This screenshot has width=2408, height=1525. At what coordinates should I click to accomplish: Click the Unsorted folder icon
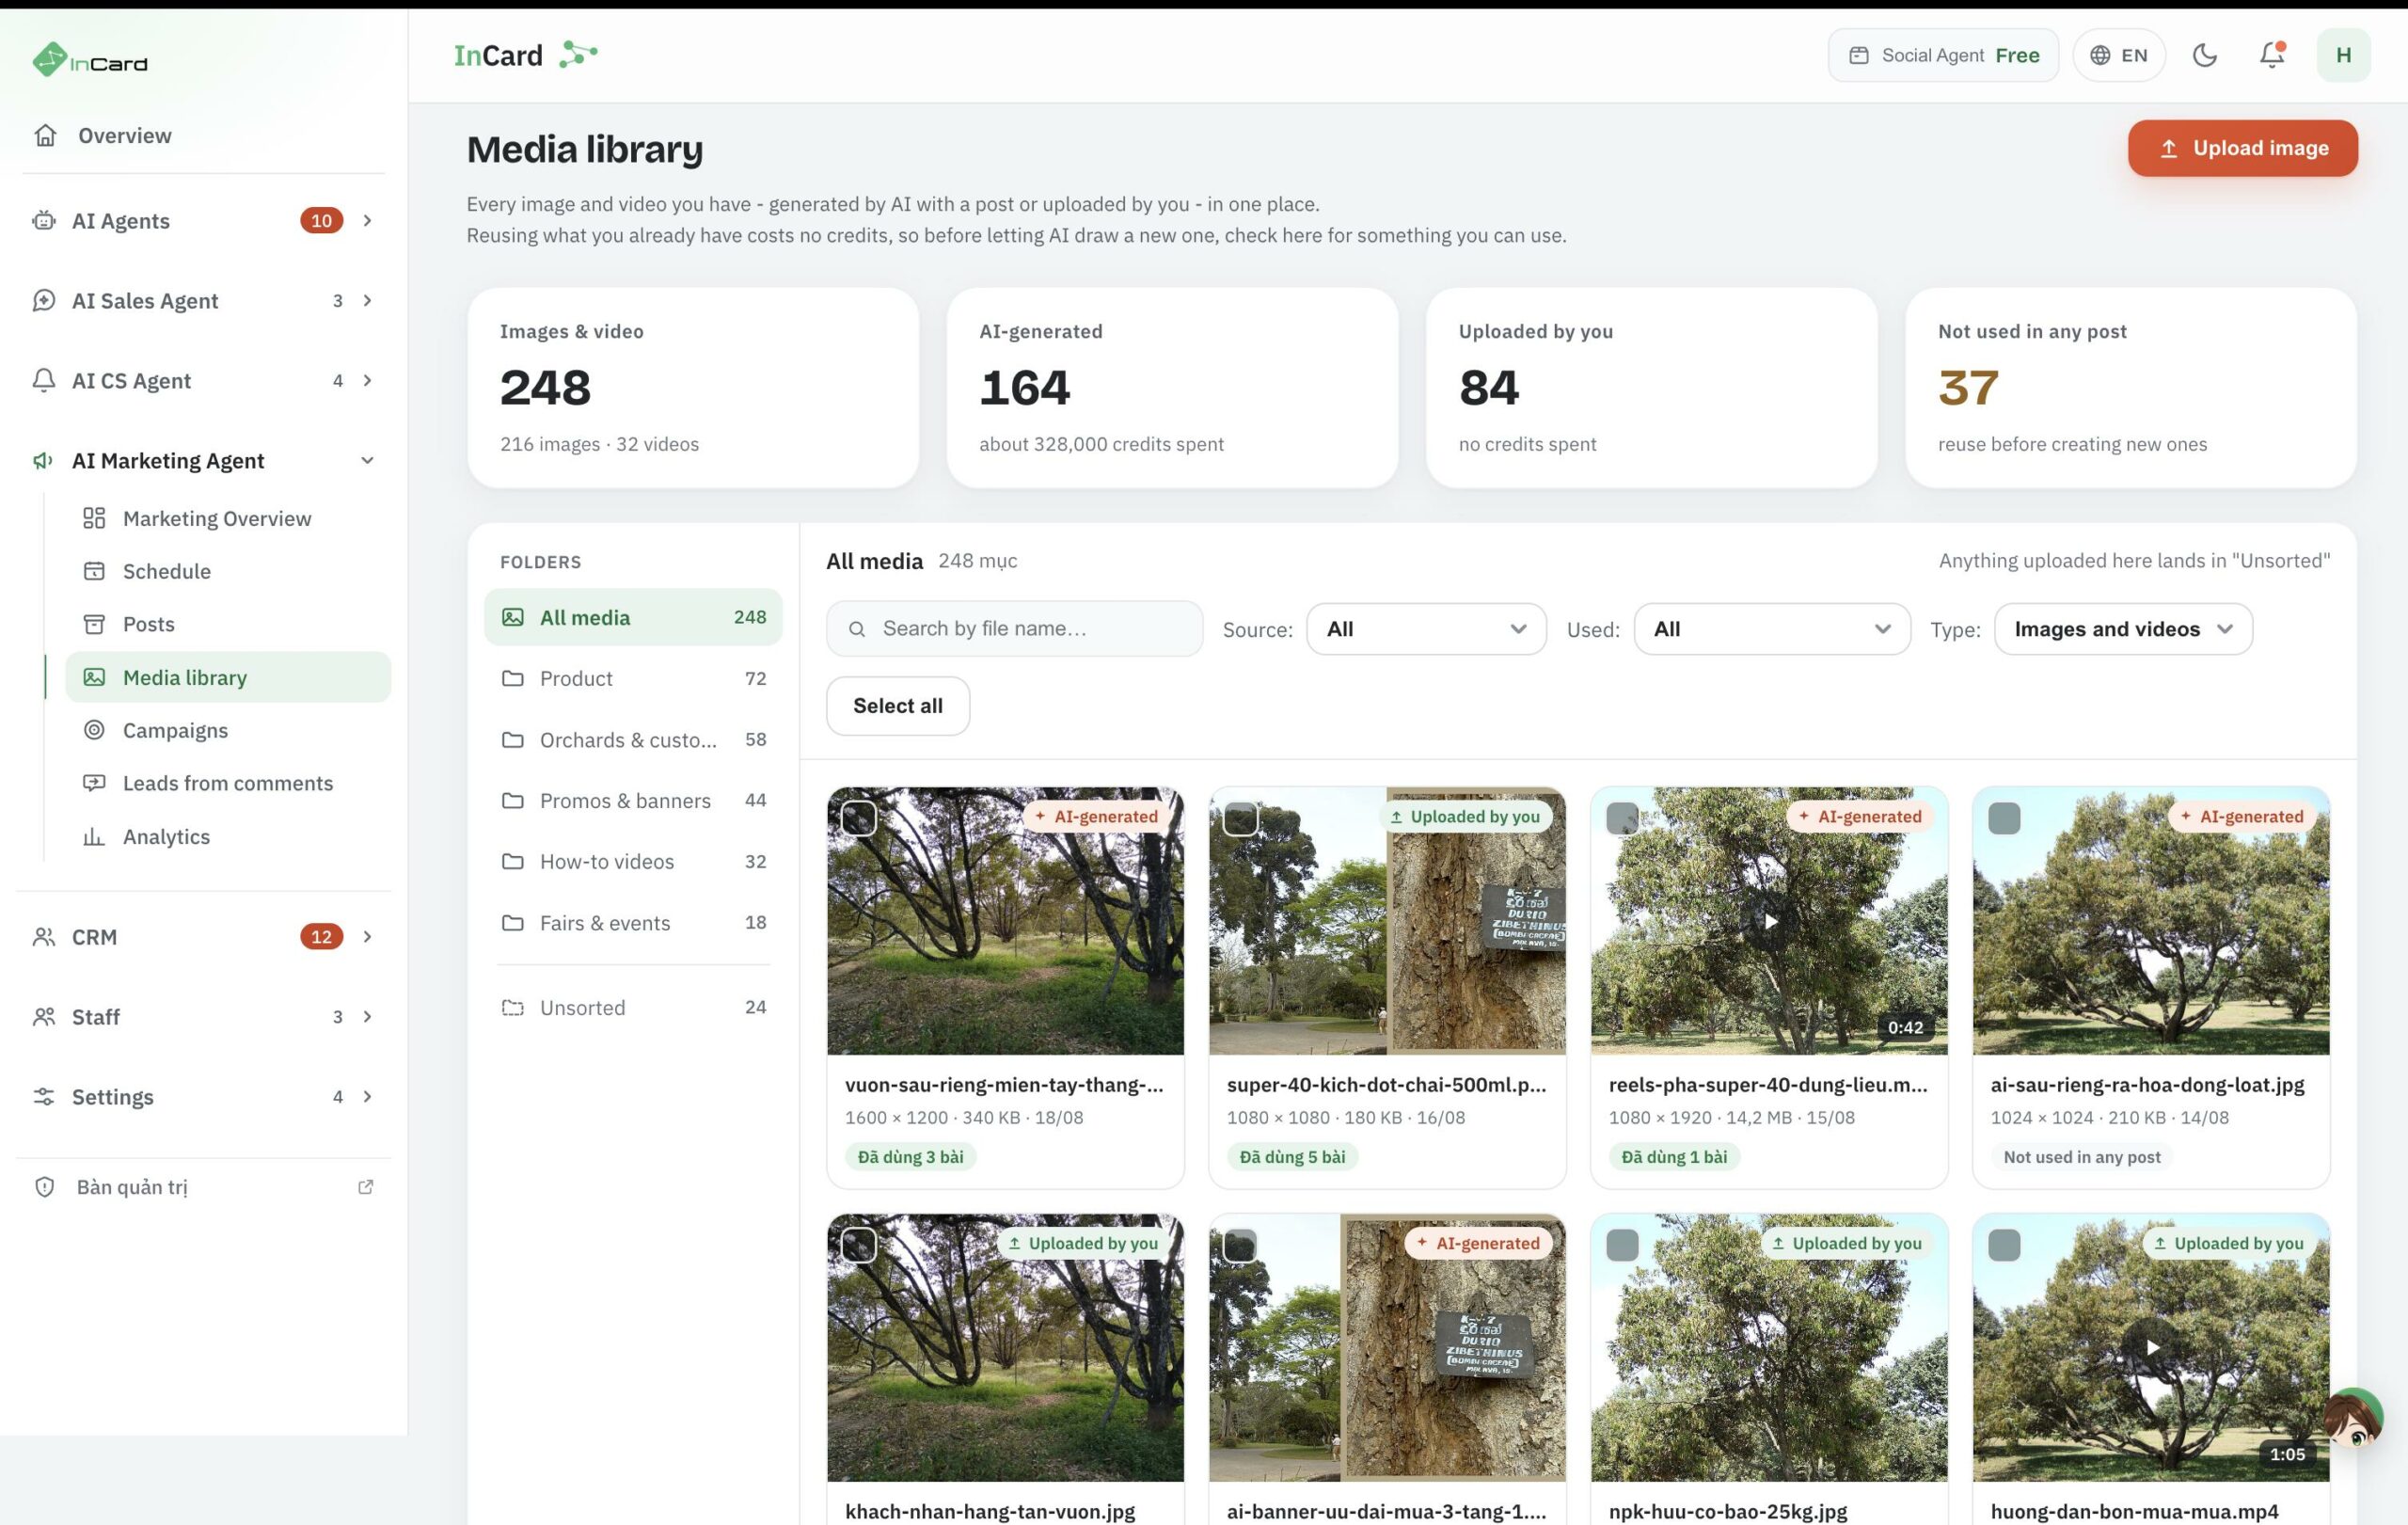[x=513, y=1008]
